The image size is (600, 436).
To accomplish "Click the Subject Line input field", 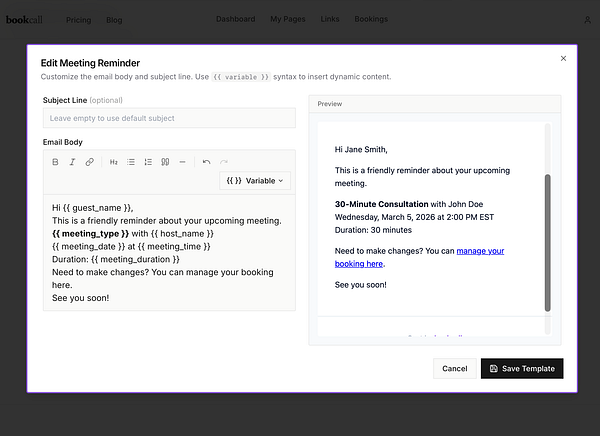I will [x=169, y=118].
